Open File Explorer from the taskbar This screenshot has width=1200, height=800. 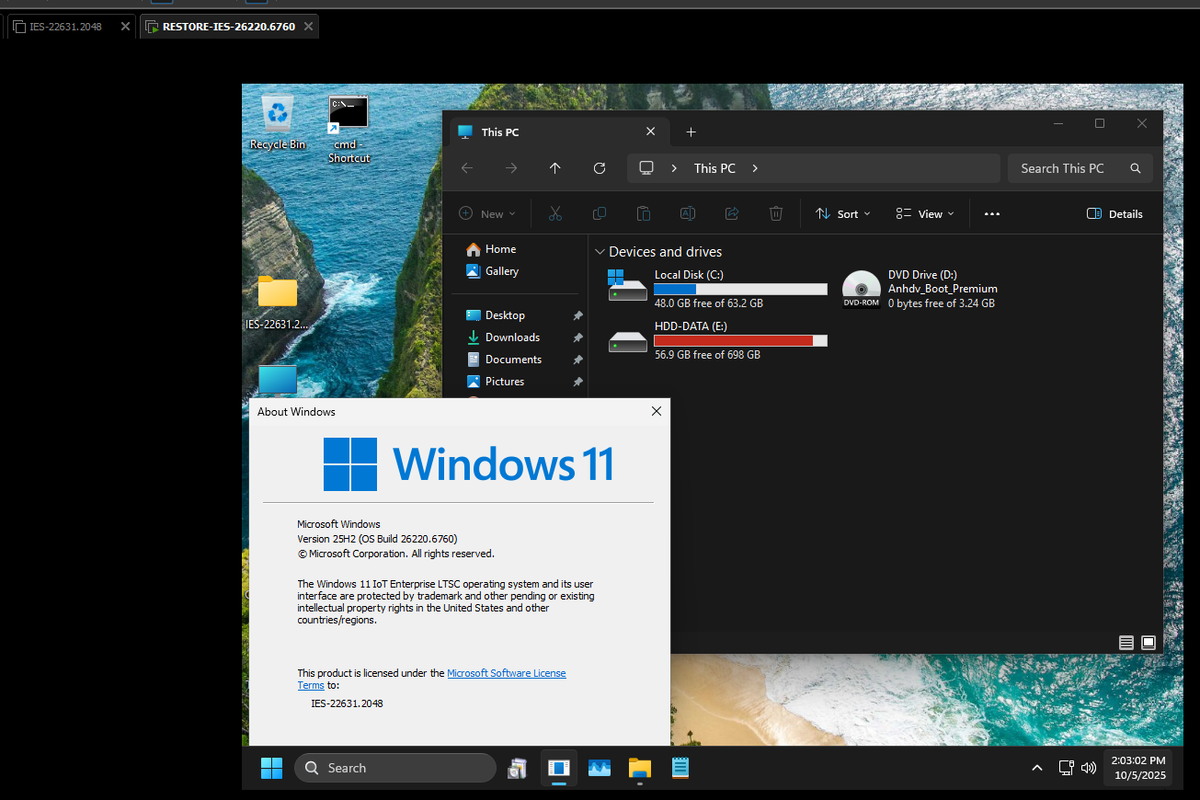tap(640, 768)
